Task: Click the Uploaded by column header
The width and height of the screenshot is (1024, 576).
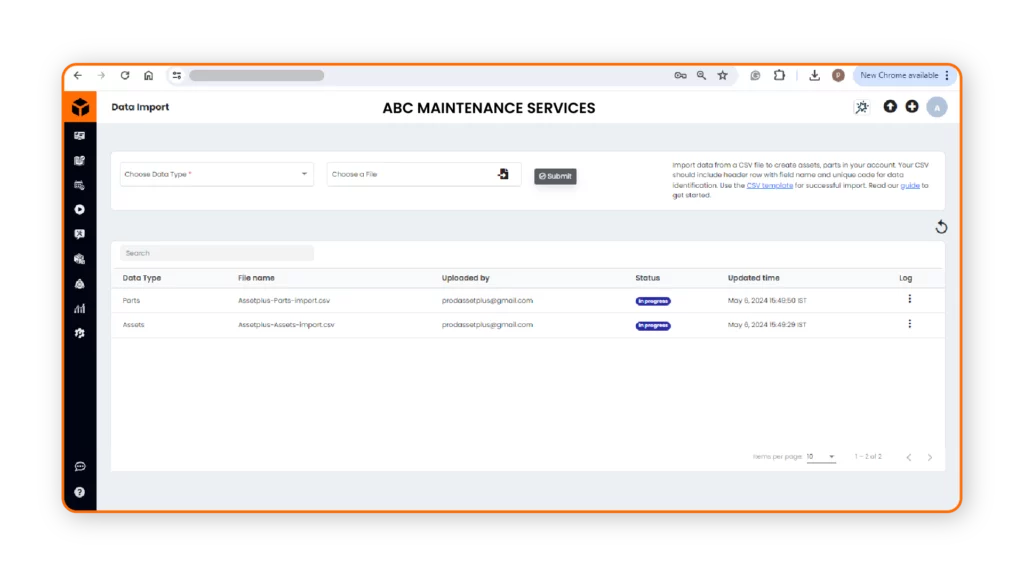Action: tap(466, 278)
